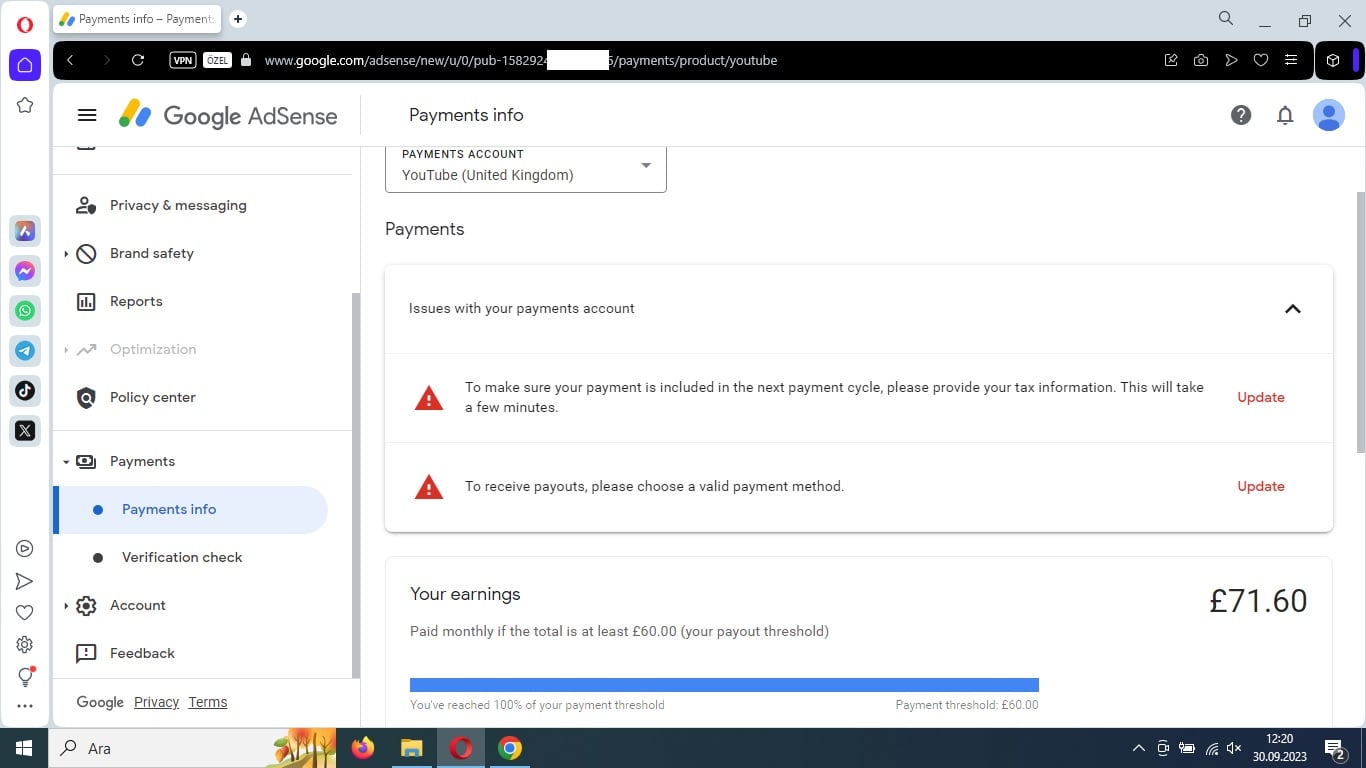Open Pinboards heart icon in sidebar
This screenshot has height=768, width=1366.
tap(25, 613)
